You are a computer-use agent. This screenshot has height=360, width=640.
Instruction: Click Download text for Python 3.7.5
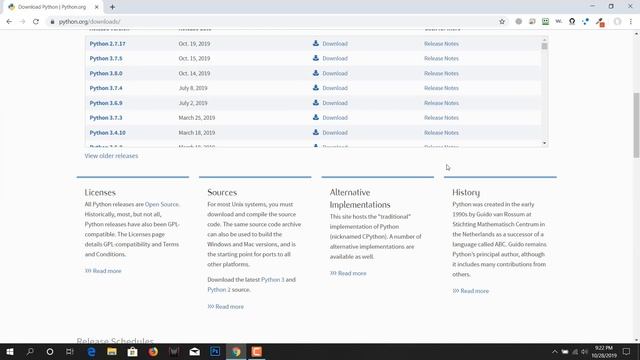[335, 58]
